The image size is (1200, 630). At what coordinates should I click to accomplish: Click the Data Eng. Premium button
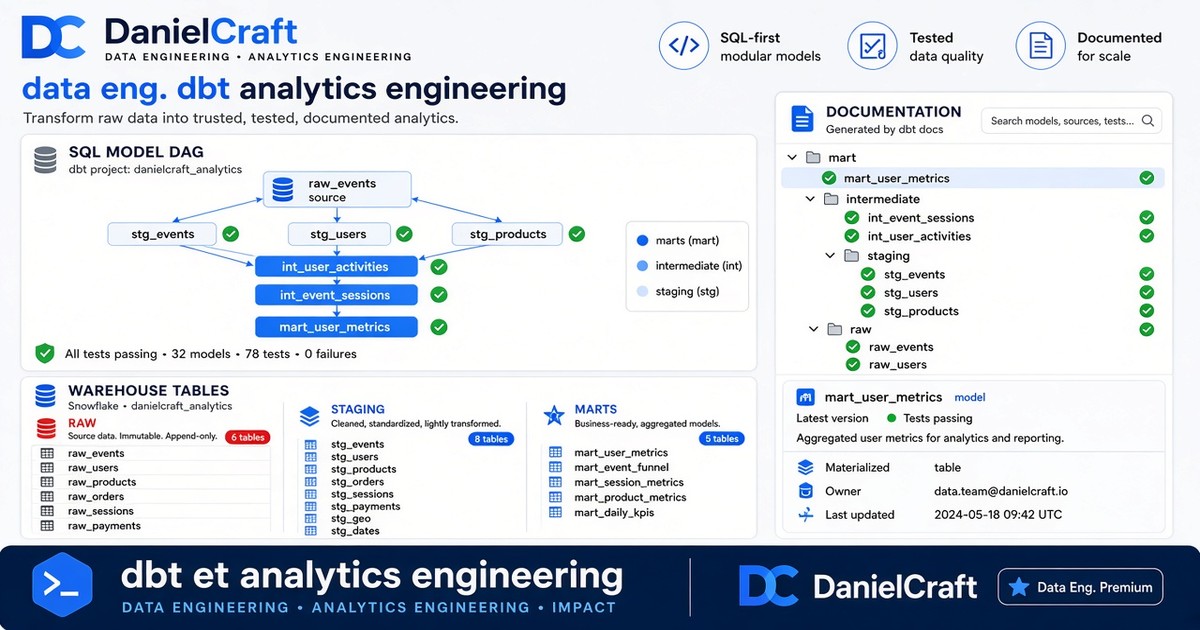pos(1082,588)
